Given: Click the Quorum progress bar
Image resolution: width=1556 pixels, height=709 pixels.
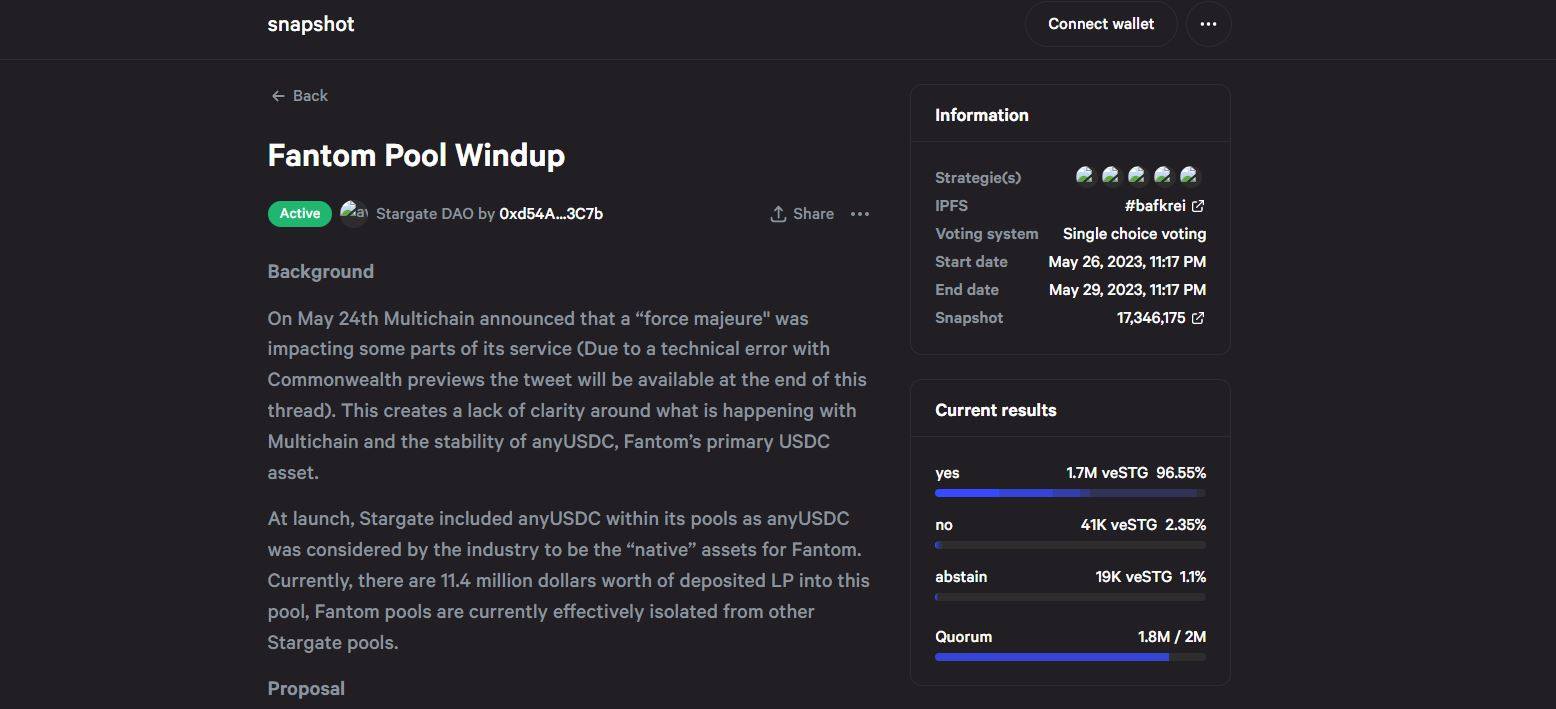Looking at the screenshot, I should click(x=1070, y=657).
